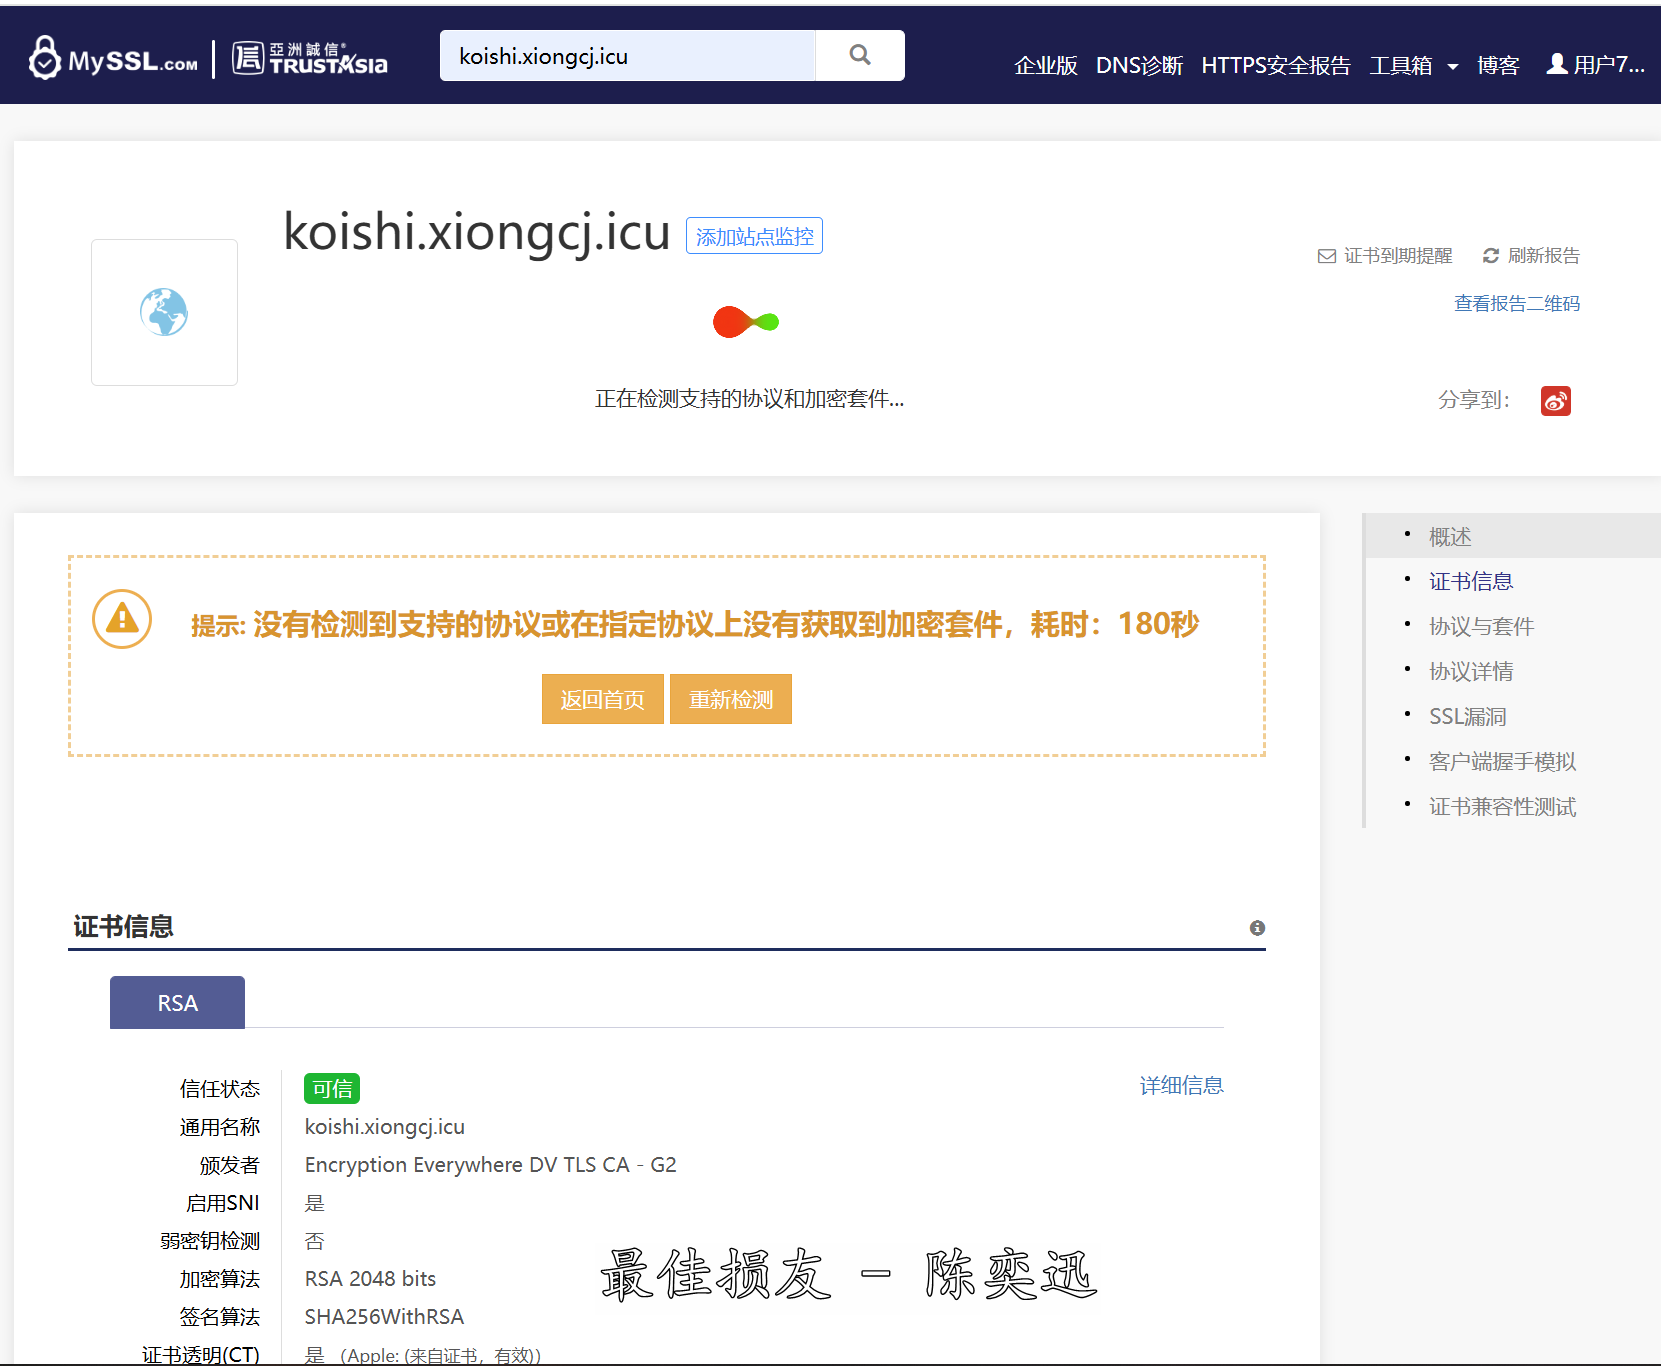The width and height of the screenshot is (1661, 1366).
Task: Click the user profile icon
Action: pyautogui.click(x=1557, y=64)
